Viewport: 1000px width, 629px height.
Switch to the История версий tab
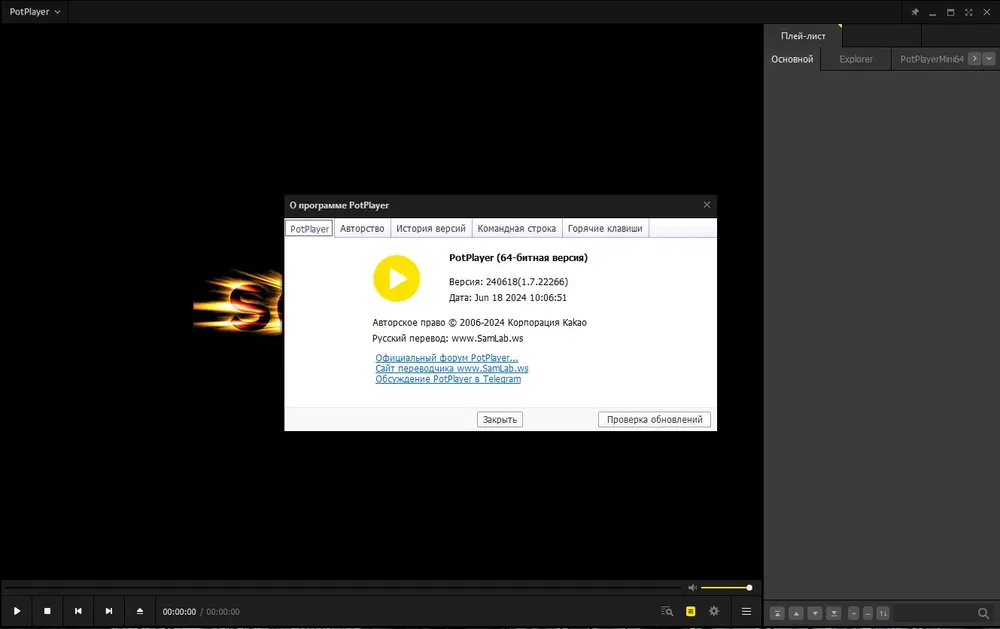[x=430, y=228]
